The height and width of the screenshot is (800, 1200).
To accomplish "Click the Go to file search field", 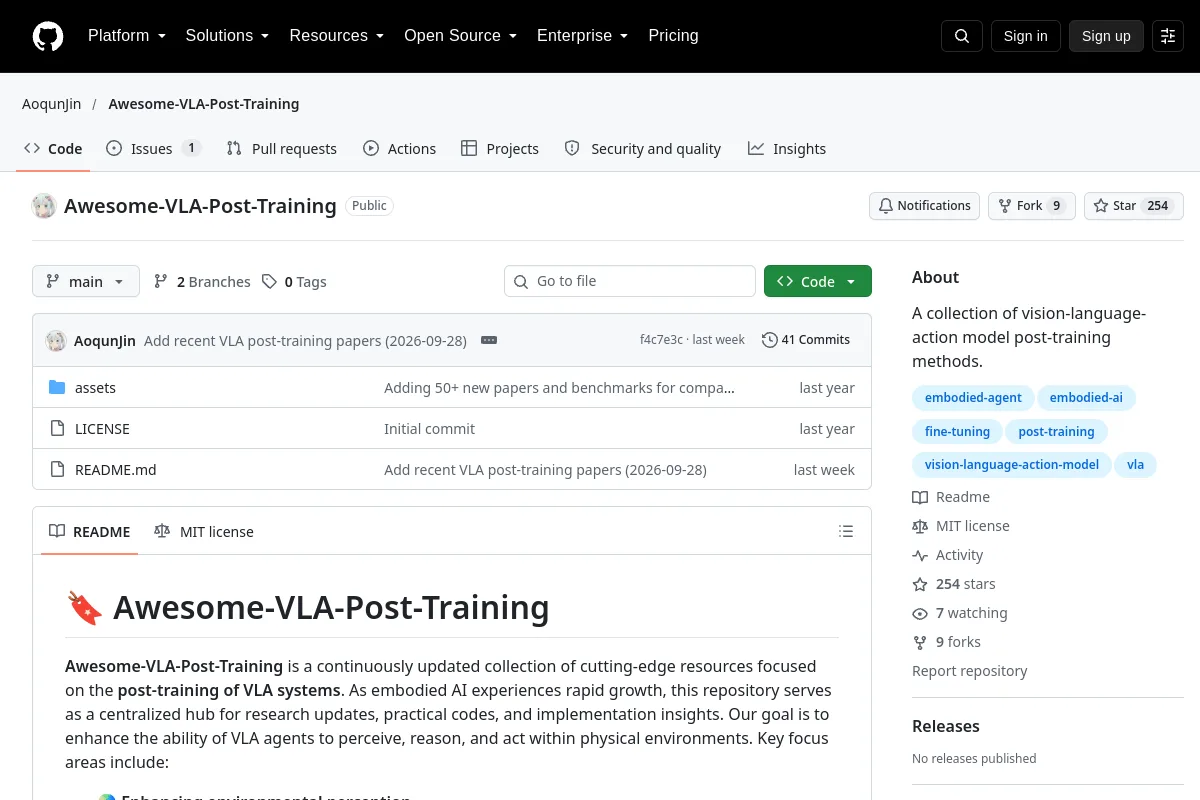I will pyautogui.click(x=630, y=281).
